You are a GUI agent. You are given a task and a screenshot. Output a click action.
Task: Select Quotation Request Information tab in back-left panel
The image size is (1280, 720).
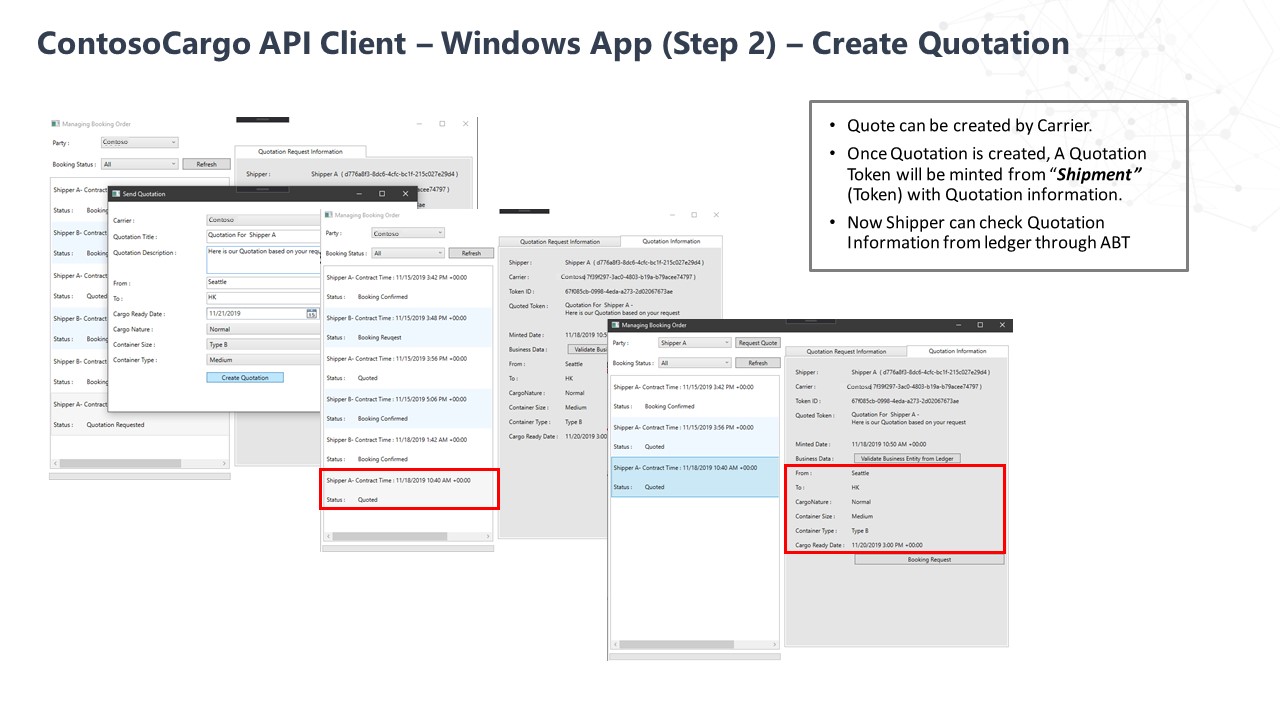(300, 152)
